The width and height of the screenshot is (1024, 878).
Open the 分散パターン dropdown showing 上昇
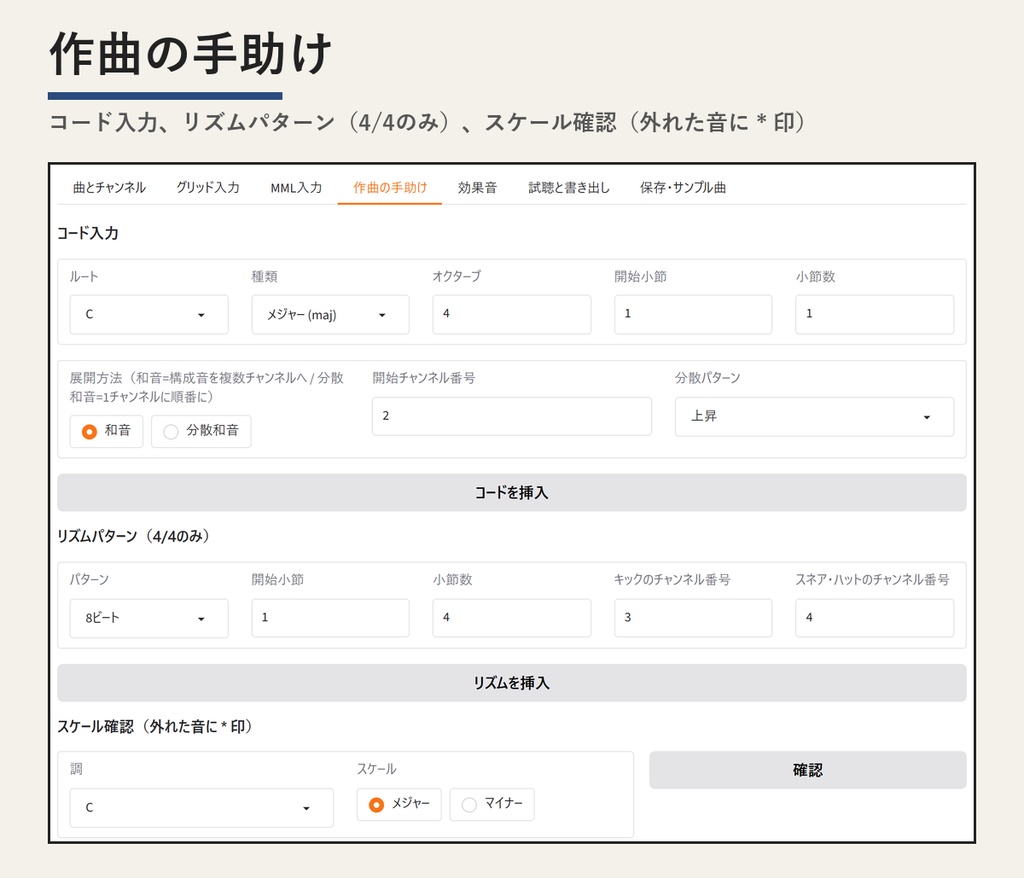(814, 416)
